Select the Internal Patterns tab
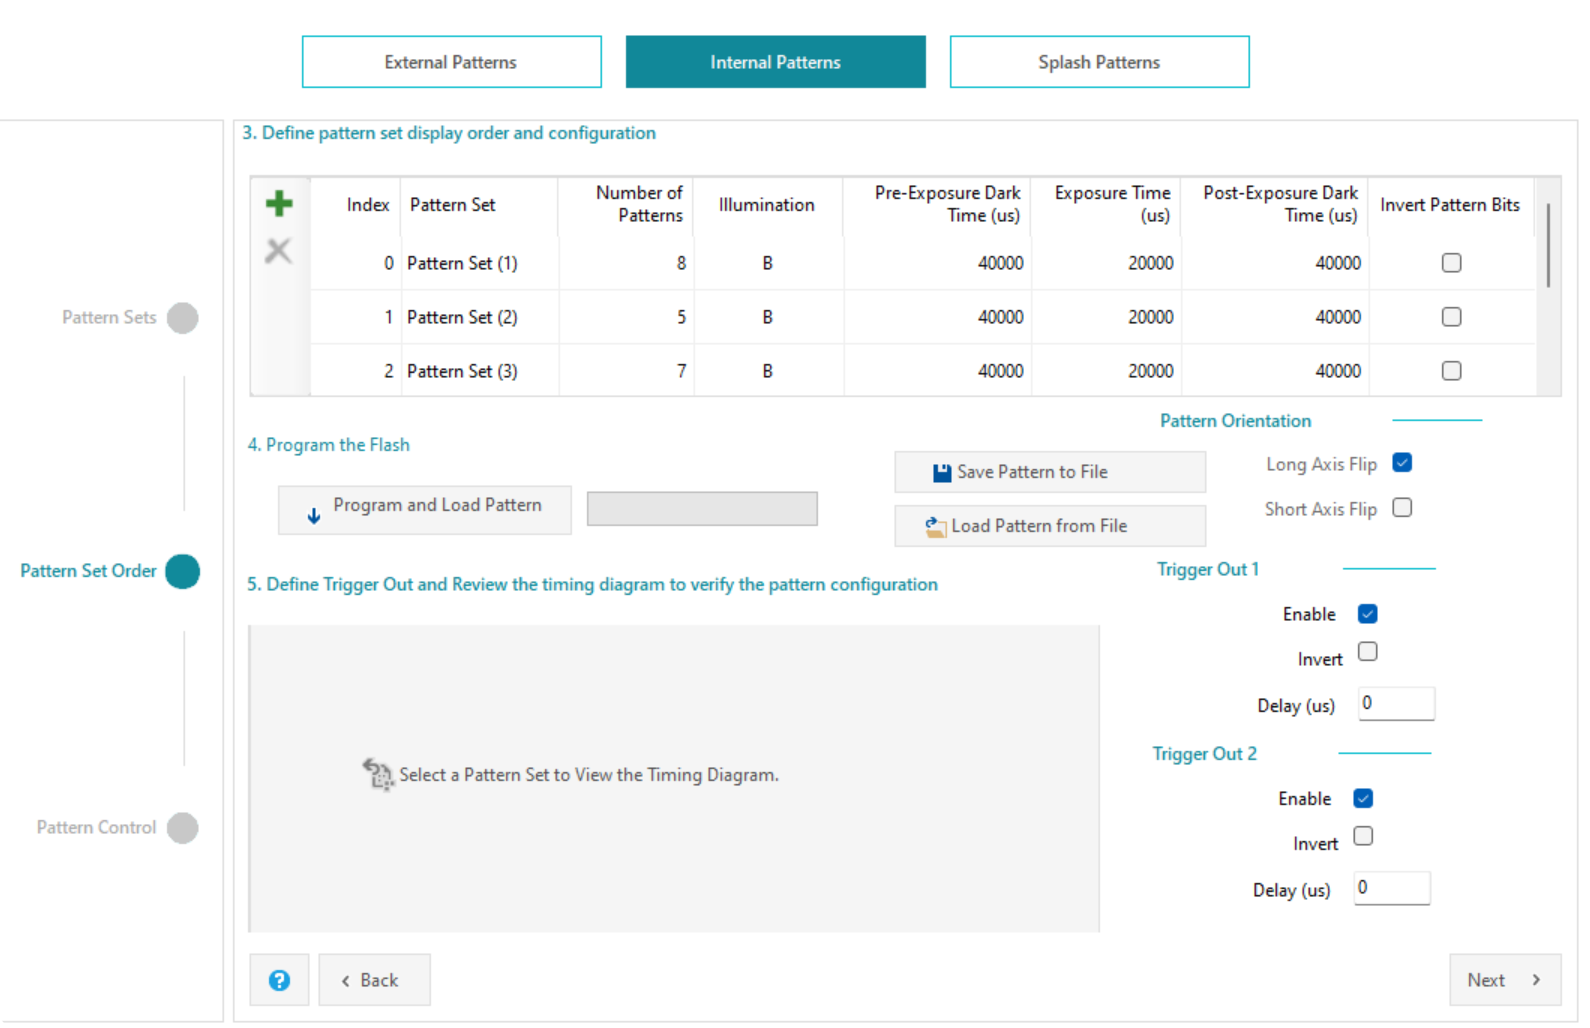Screen dimensions: 1590x1028 [776, 62]
